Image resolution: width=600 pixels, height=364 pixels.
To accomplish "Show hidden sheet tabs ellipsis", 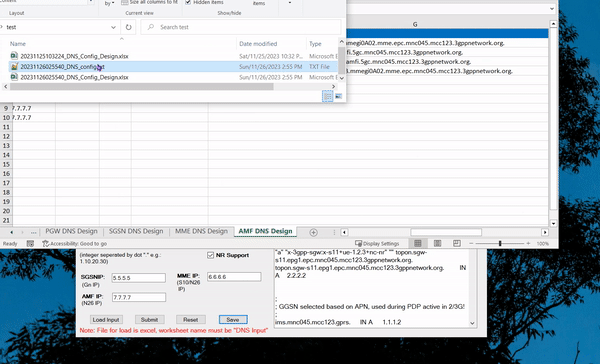I will click(x=34, y=232).
